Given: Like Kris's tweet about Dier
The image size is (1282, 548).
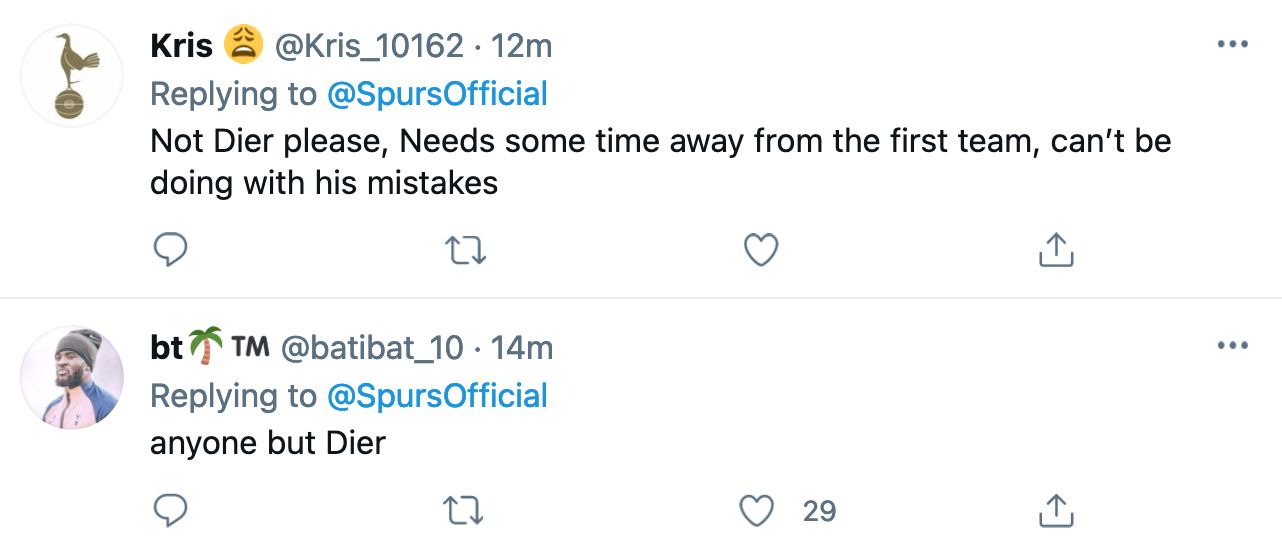Looking at the screenshot, I should coord(761,250).
